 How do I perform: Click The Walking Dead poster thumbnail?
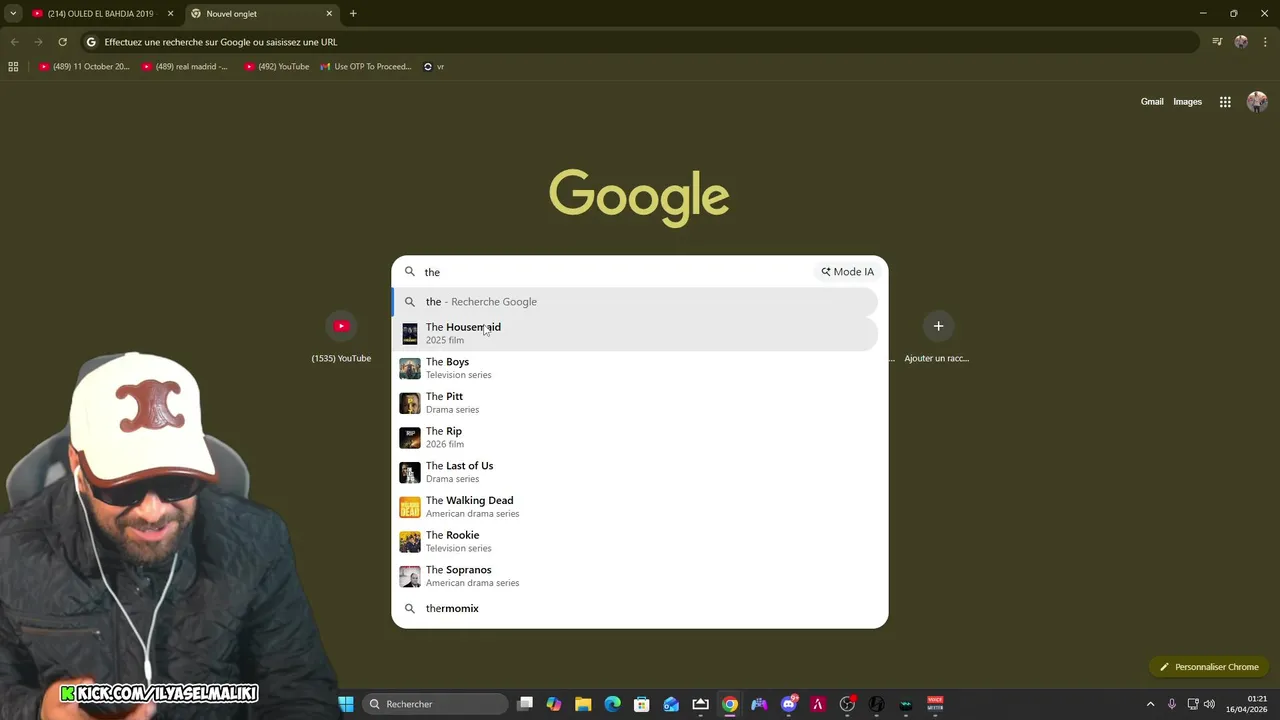click(x=410, y=507)
